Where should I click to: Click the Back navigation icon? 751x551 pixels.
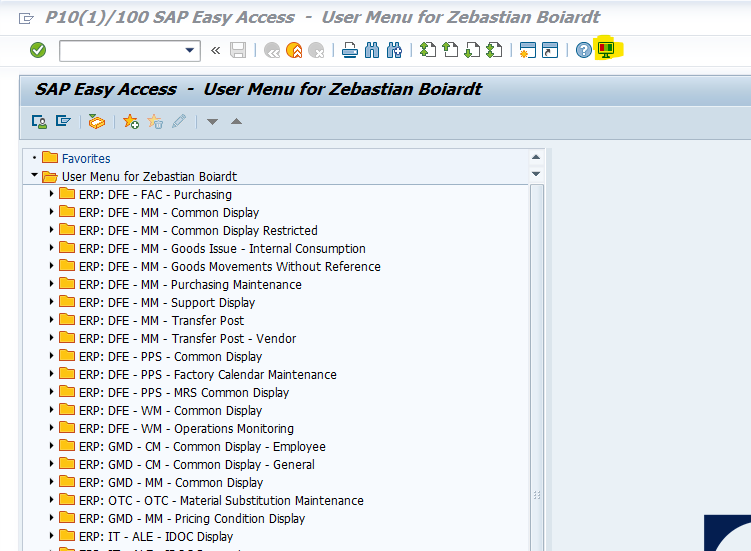point(272,50)
